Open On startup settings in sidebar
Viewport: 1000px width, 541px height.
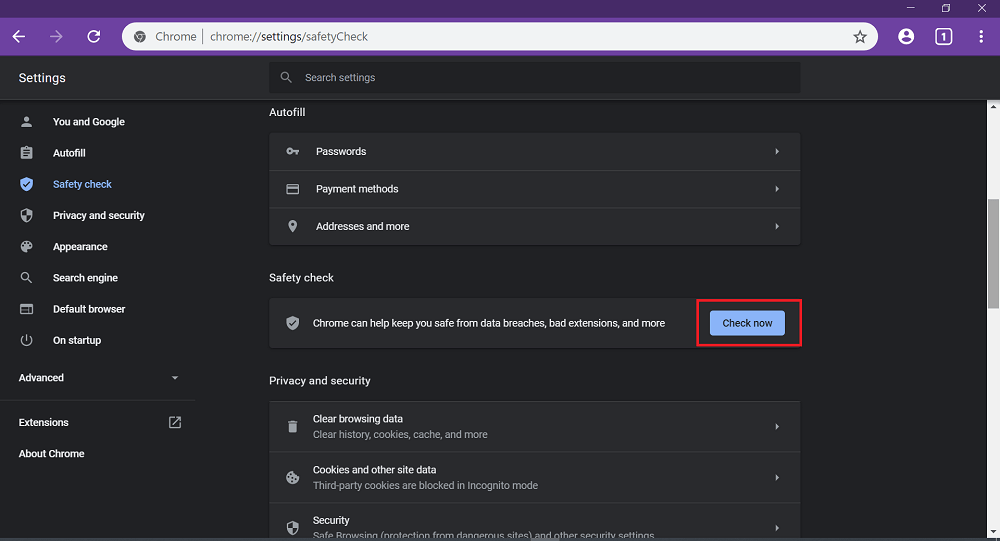click(x=77, y=341)
